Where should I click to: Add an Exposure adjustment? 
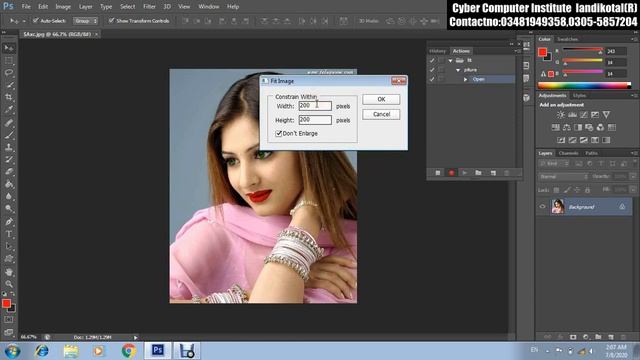click(595, 115)
